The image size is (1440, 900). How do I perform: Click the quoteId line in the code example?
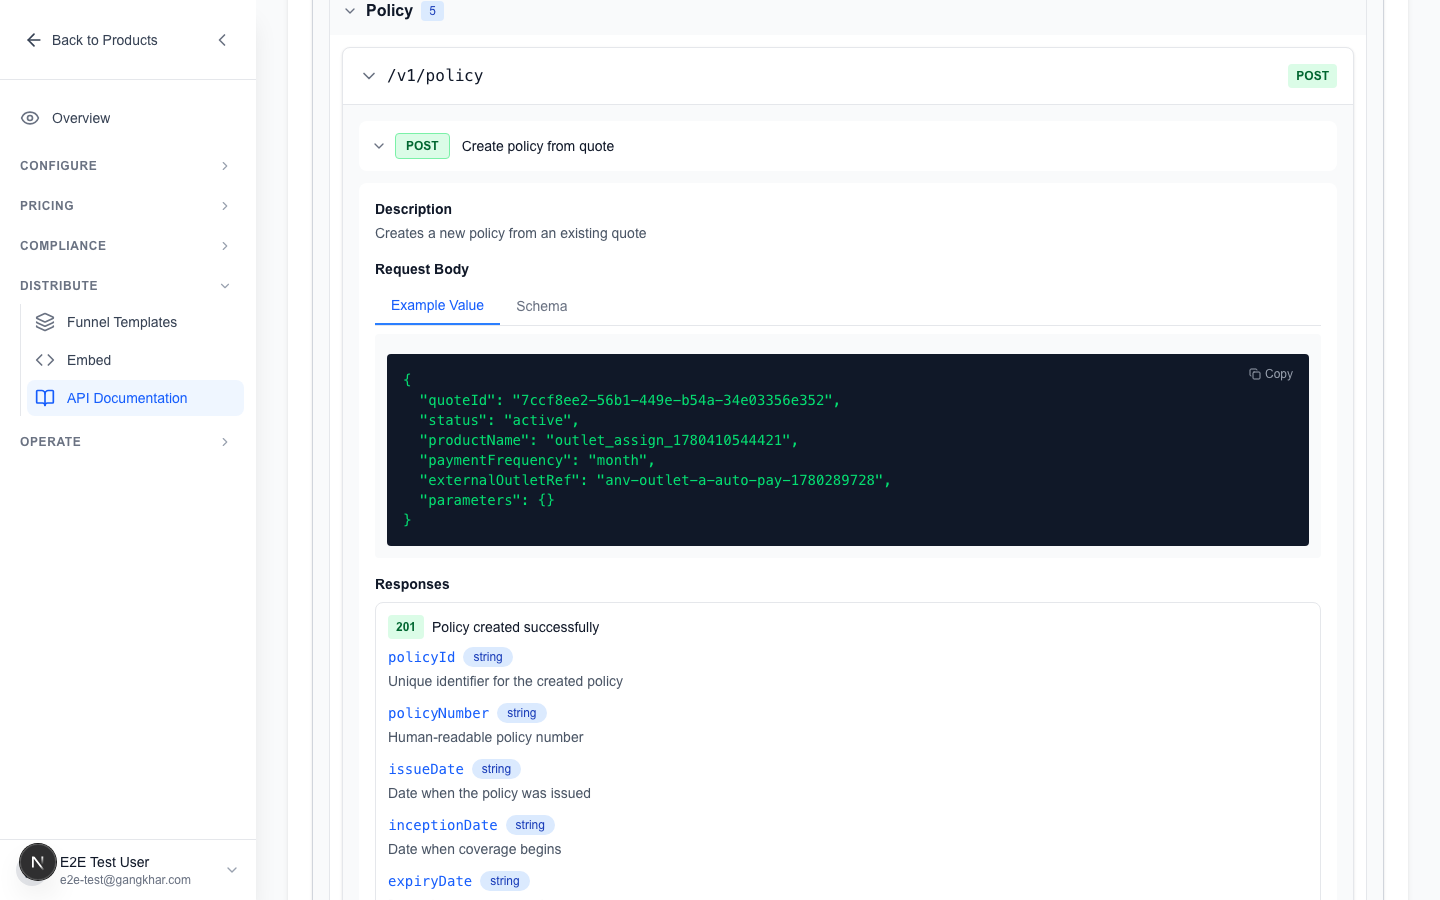tap(630, 400)
